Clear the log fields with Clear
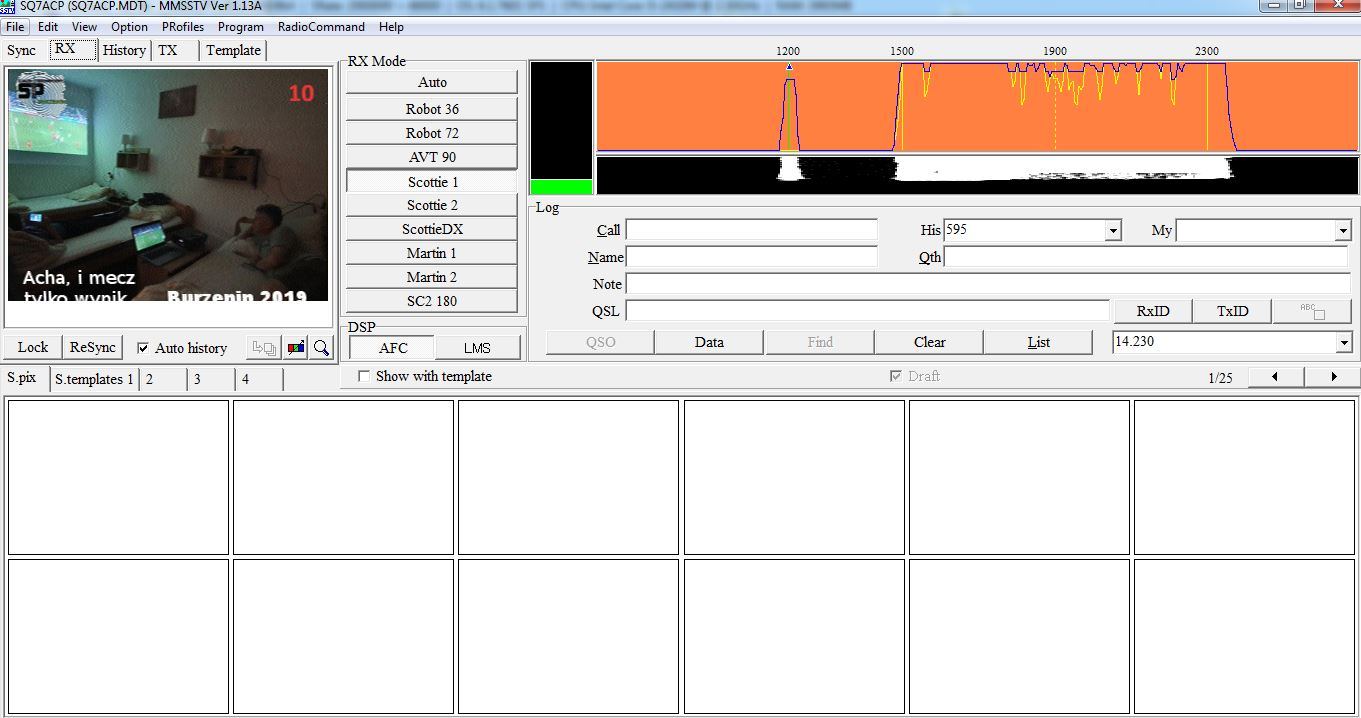 (929, 342)
